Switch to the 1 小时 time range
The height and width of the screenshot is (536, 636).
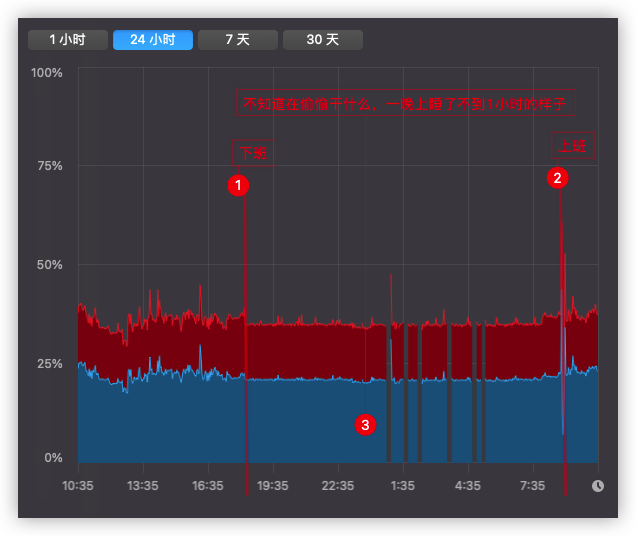[67, 40]
